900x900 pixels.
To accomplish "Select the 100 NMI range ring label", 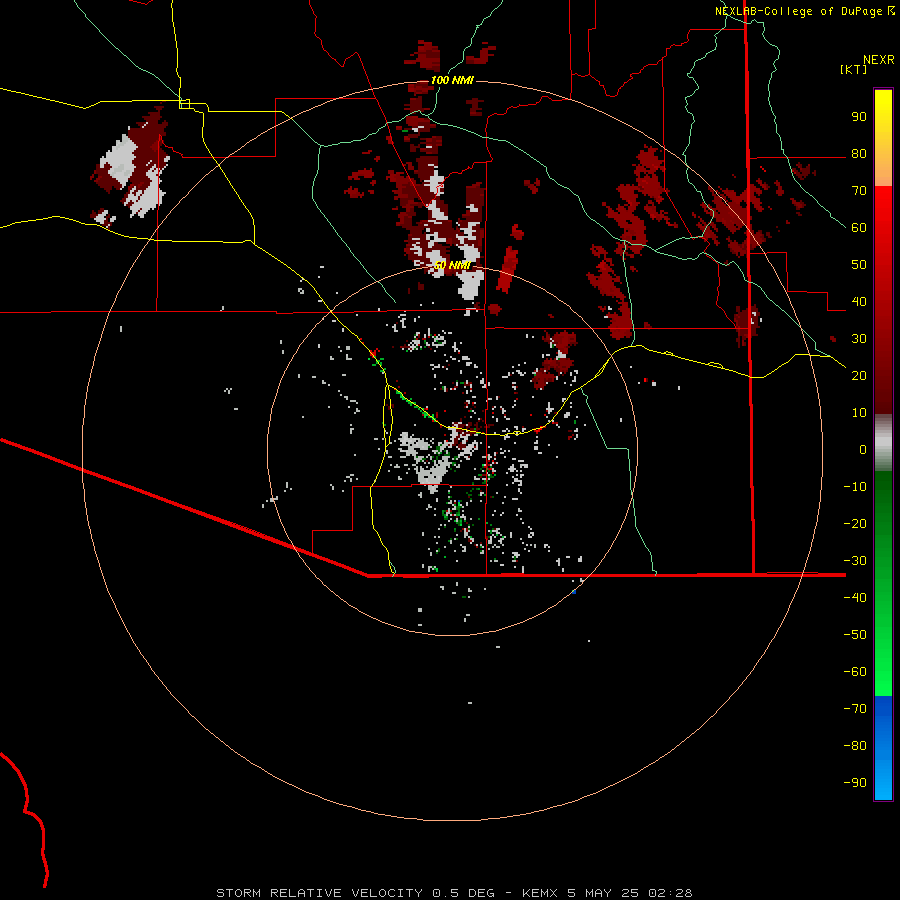I will coord(452,80).
